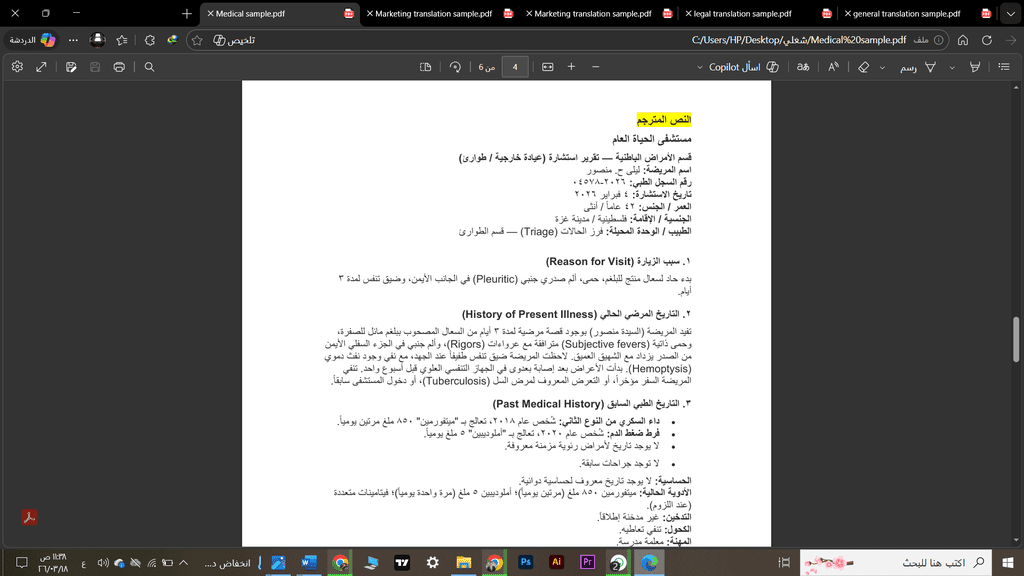The height and width of the screenshot is (576, 1024).
Task: Click the heading with Past Medical History
Action: 592,404
